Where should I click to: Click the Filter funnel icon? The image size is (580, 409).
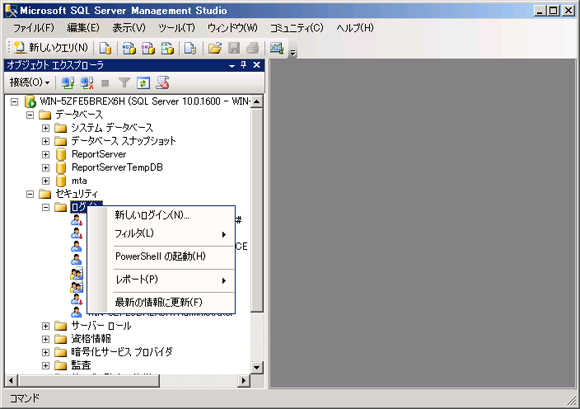[x=124, y=83]
